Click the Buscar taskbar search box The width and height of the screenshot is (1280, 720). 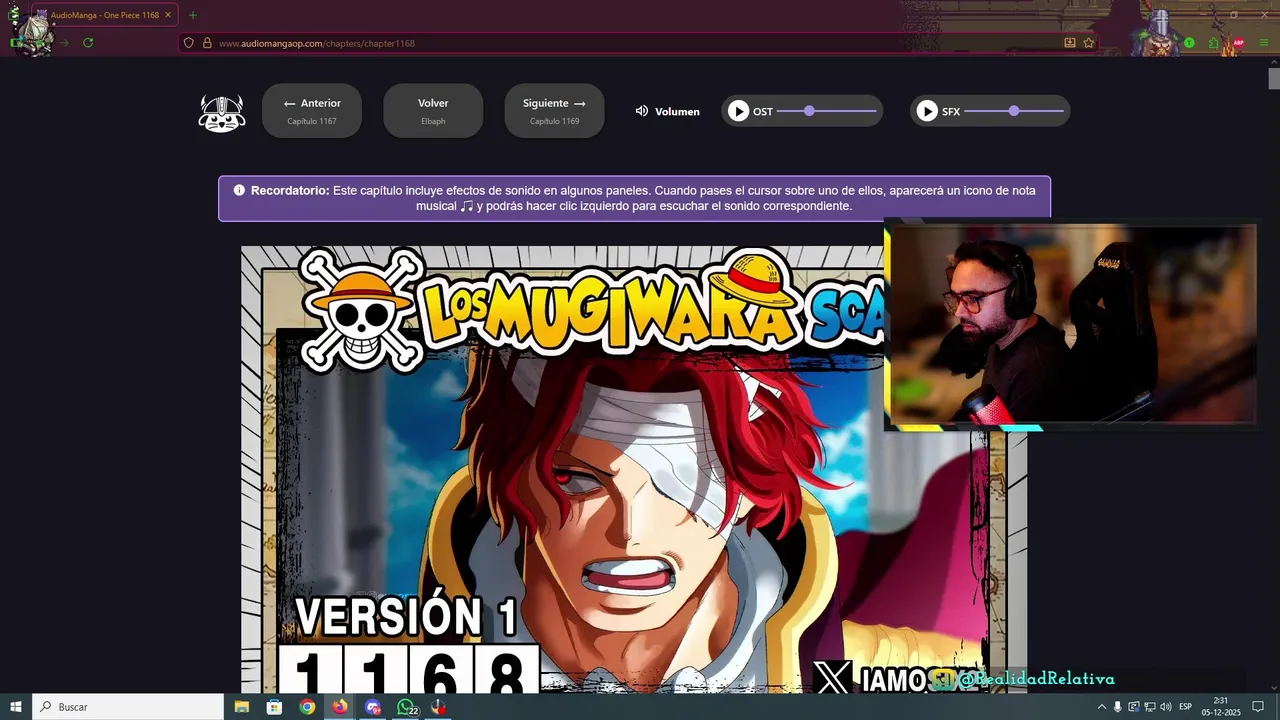coord(128,707)
